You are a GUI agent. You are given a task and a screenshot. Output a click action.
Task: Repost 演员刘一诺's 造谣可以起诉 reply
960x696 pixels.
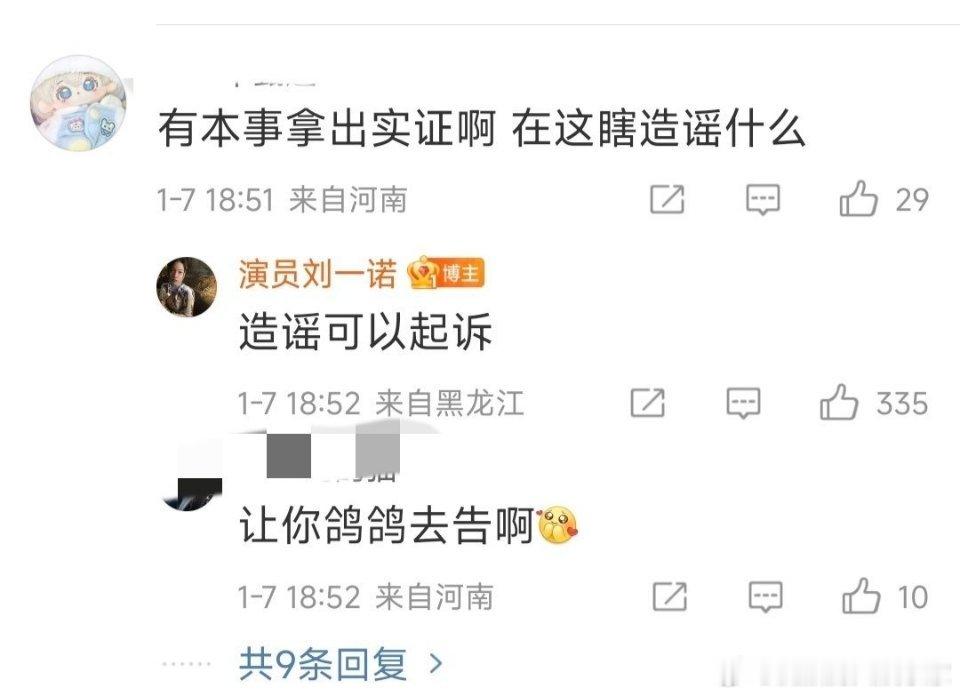coord(647,403)
